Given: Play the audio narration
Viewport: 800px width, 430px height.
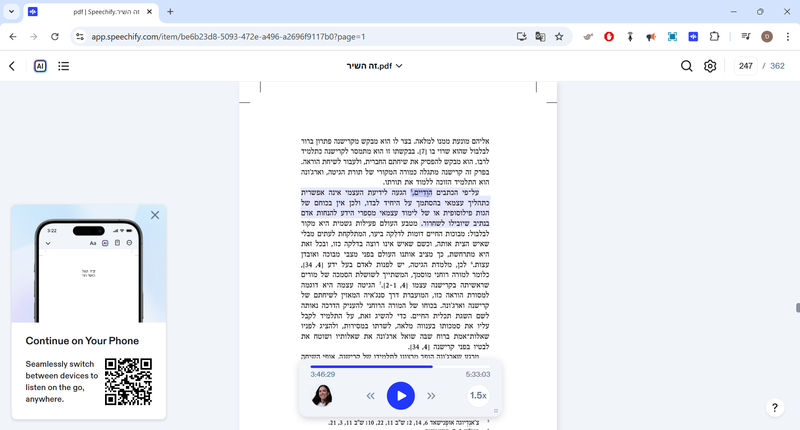Looking at the screenshot, I should coord(401,396).
